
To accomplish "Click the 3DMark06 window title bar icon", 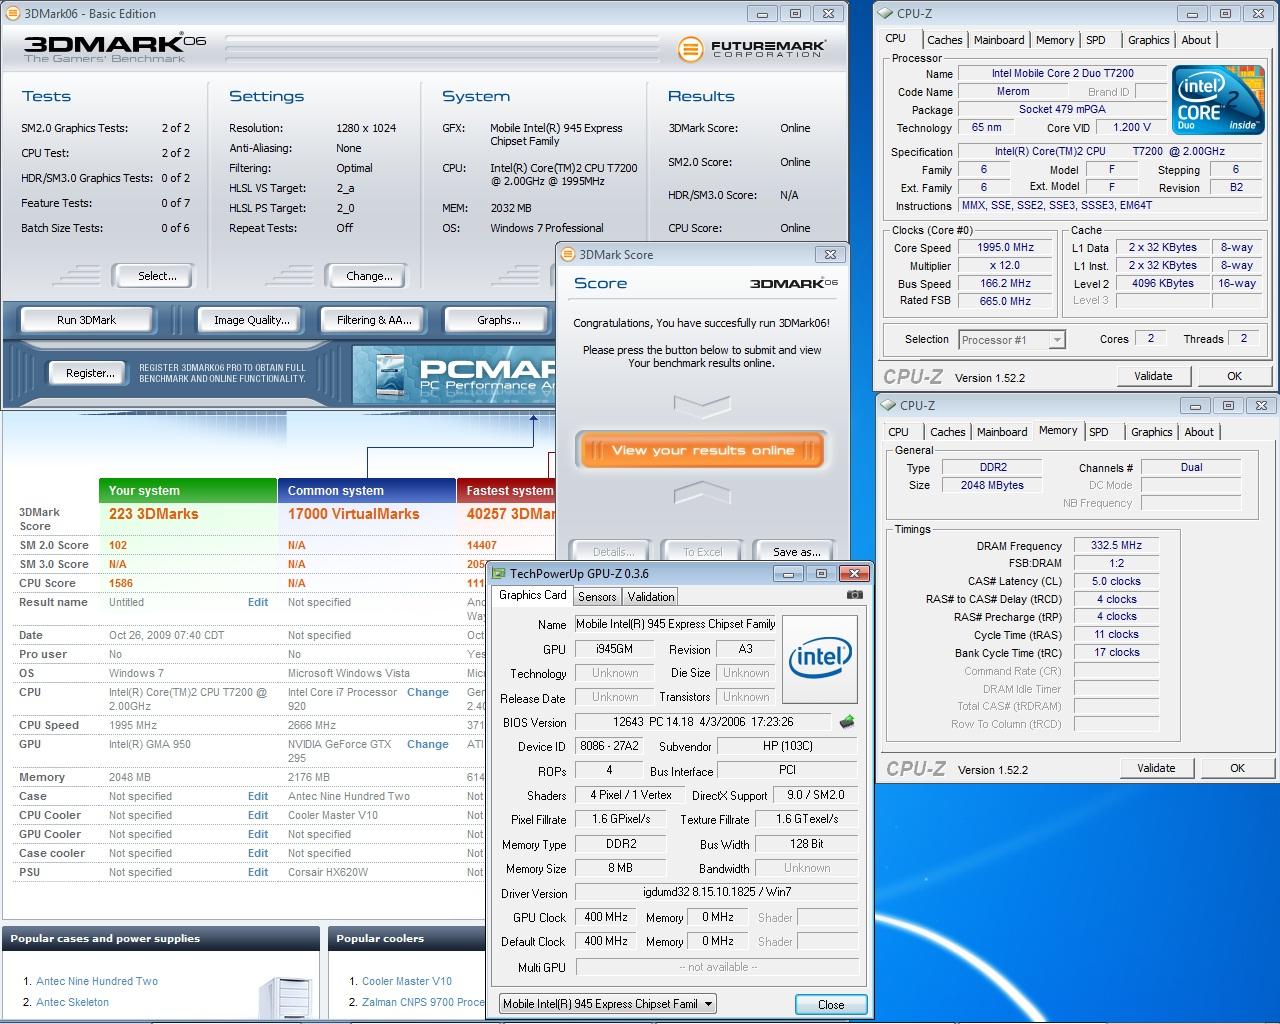I will click(x=12, y=13).
